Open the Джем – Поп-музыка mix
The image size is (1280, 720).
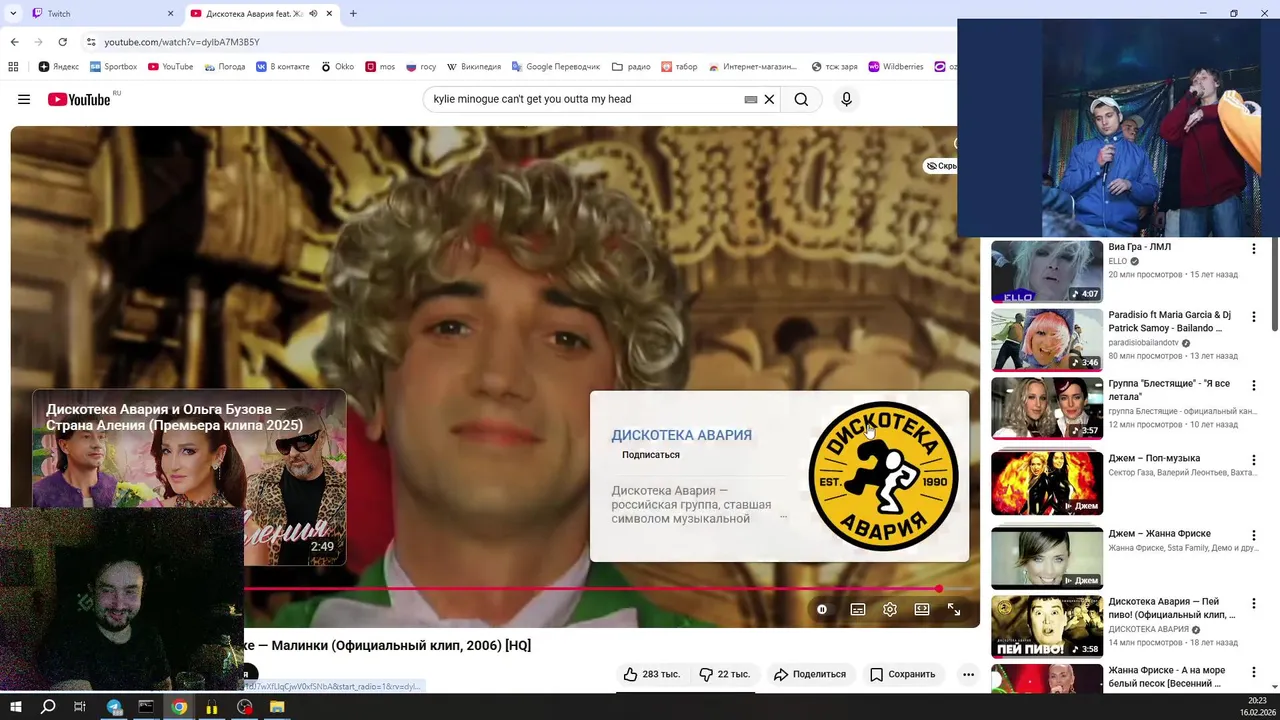click(1153, 459)
